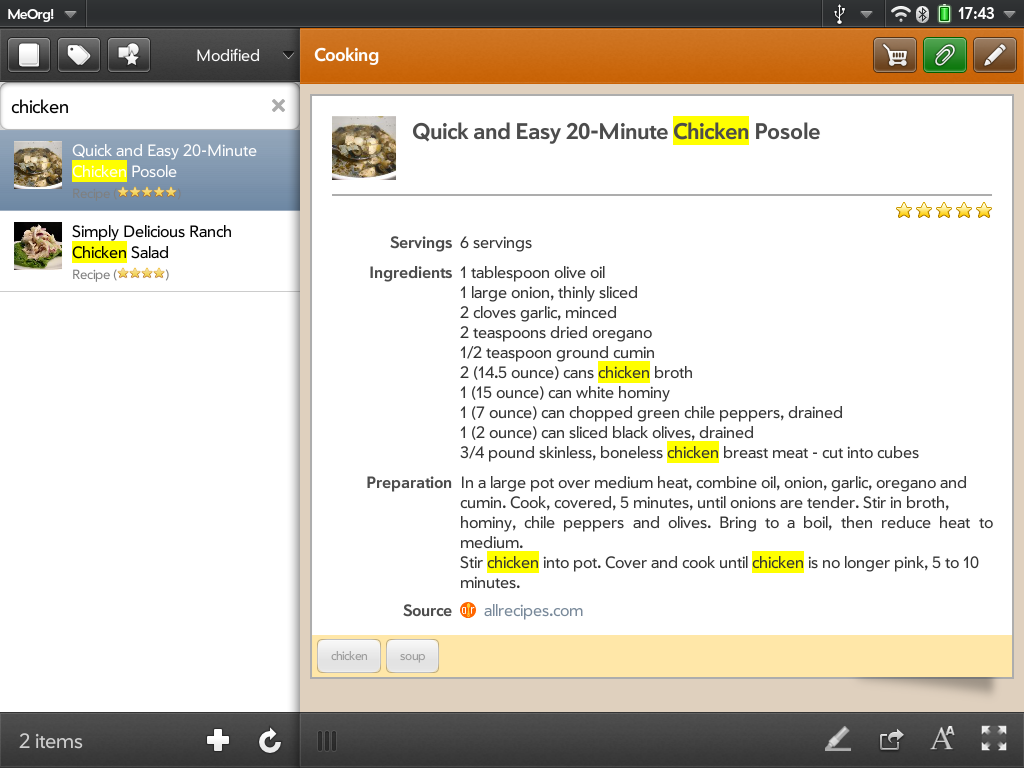Add ingredients to shopping cart
Viewport: 1024px width, 768px height.
pos(895,56)
